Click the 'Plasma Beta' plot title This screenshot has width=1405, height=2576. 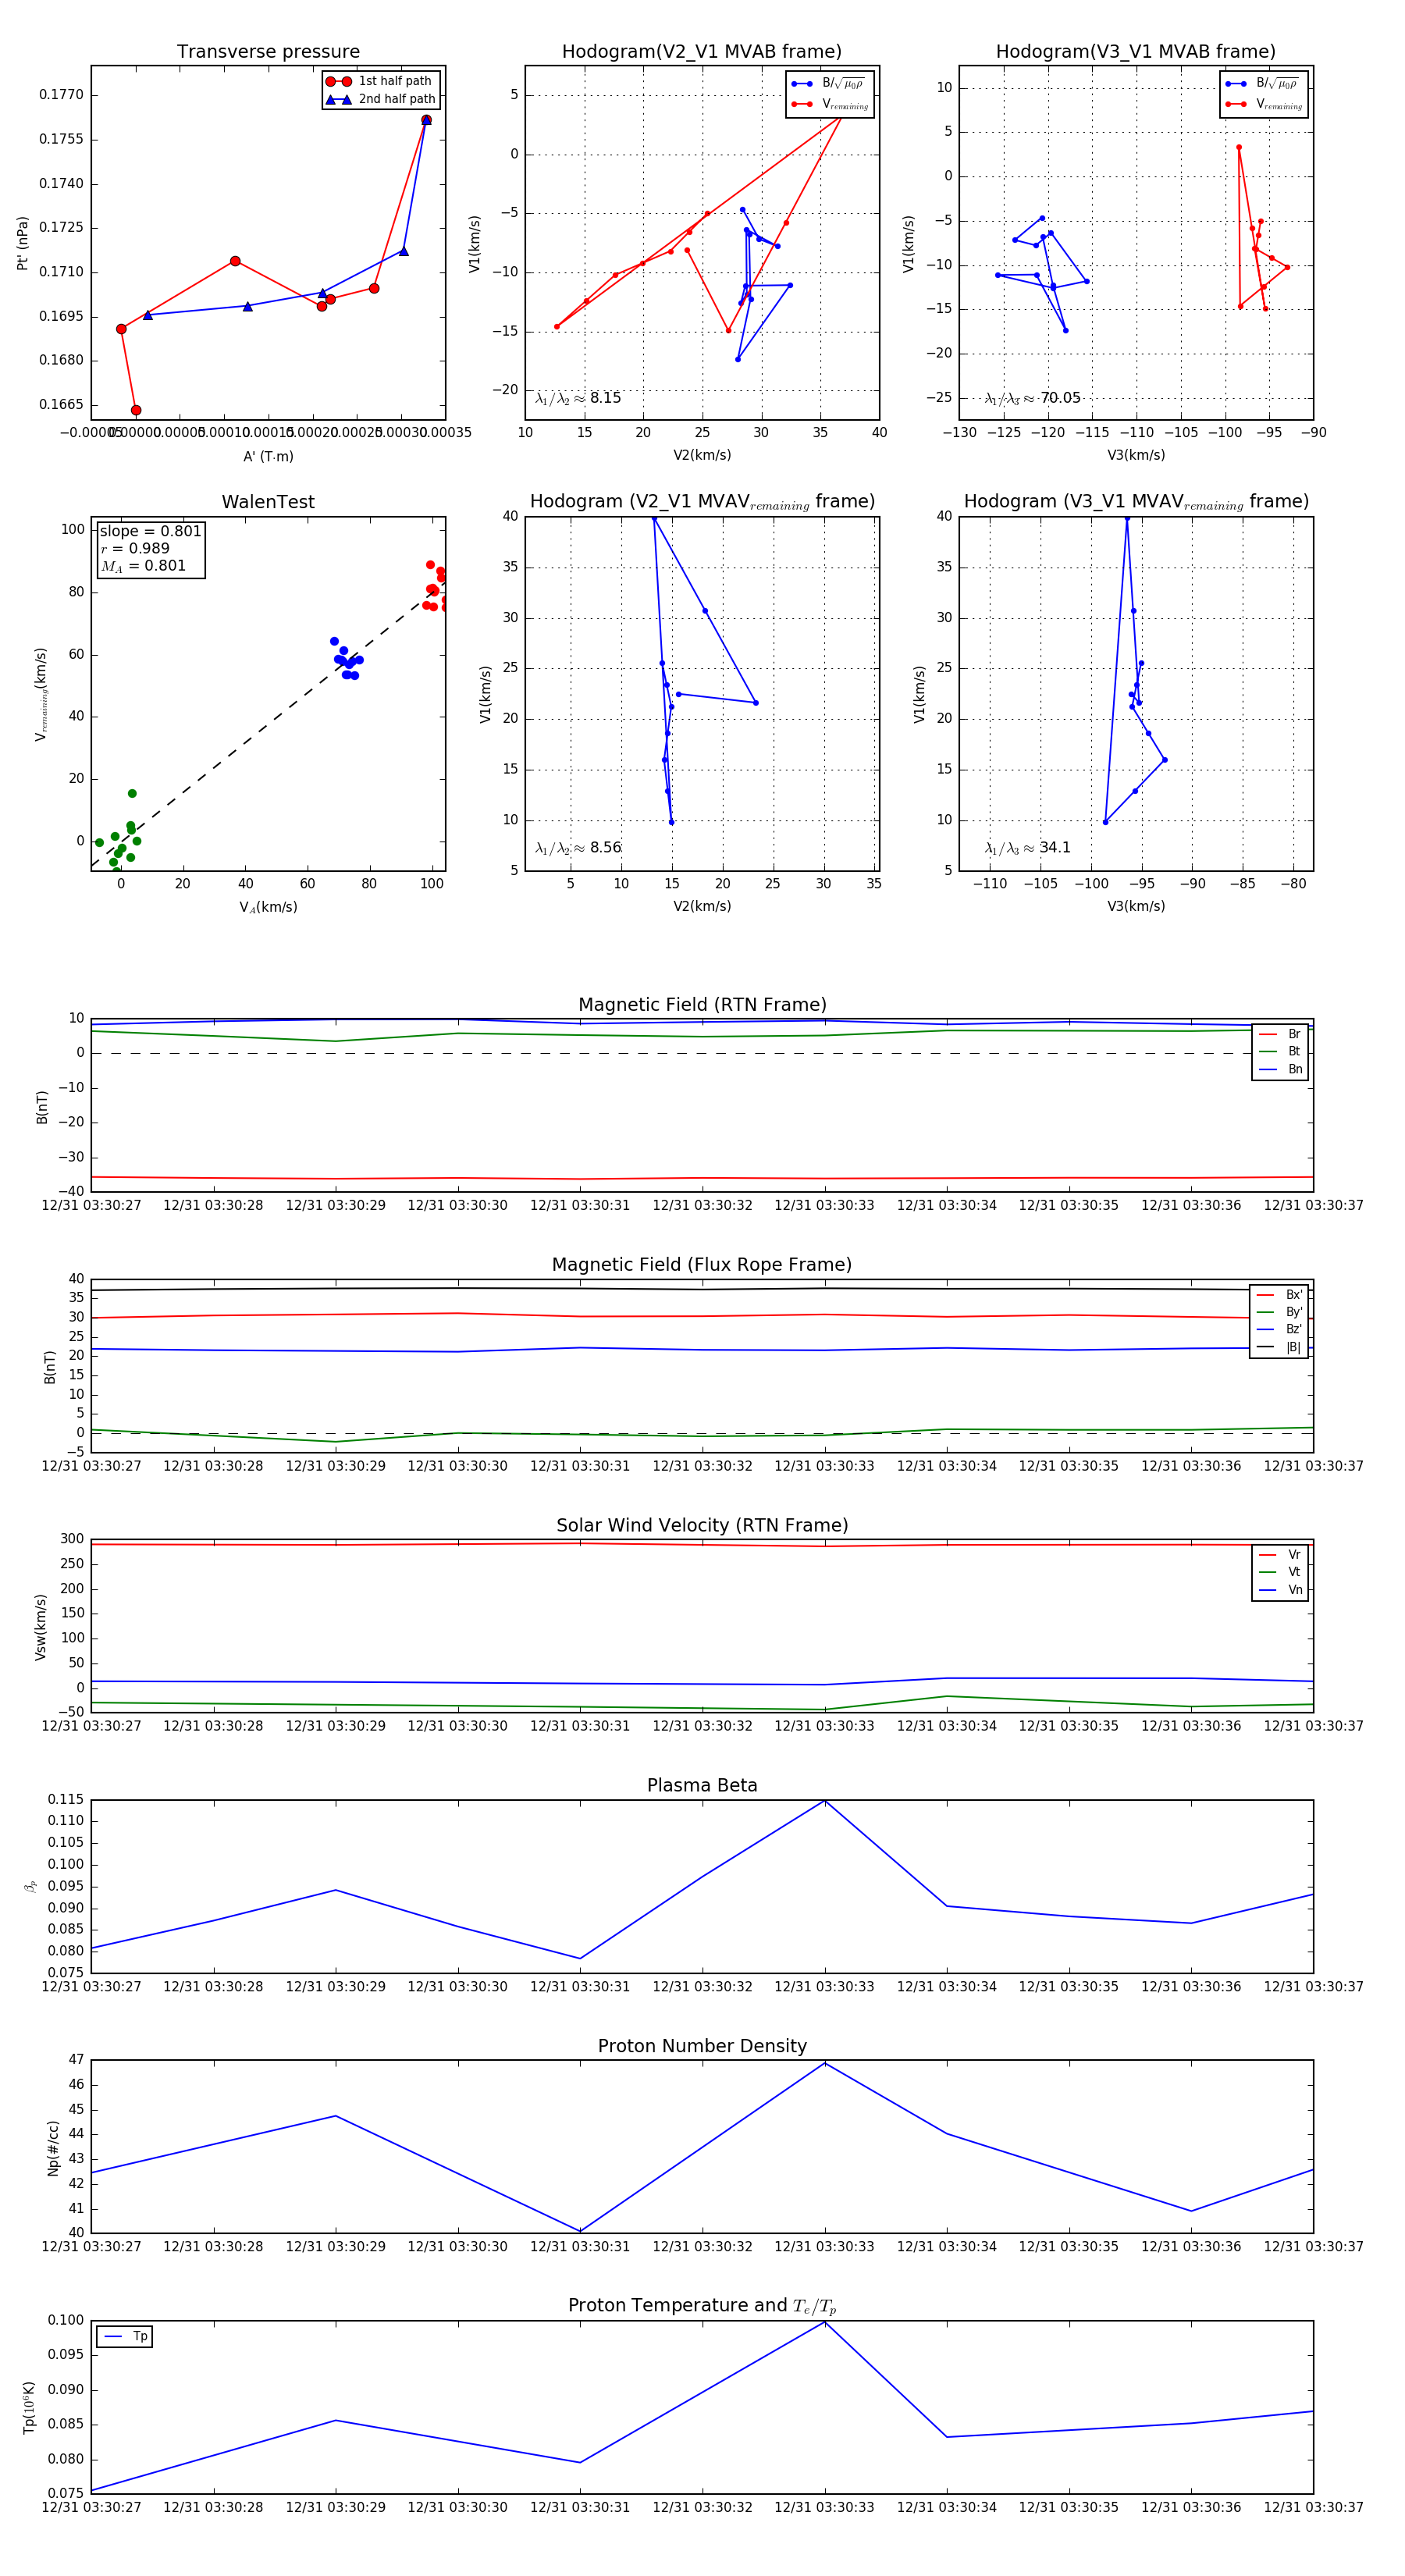click(702, 1785)
